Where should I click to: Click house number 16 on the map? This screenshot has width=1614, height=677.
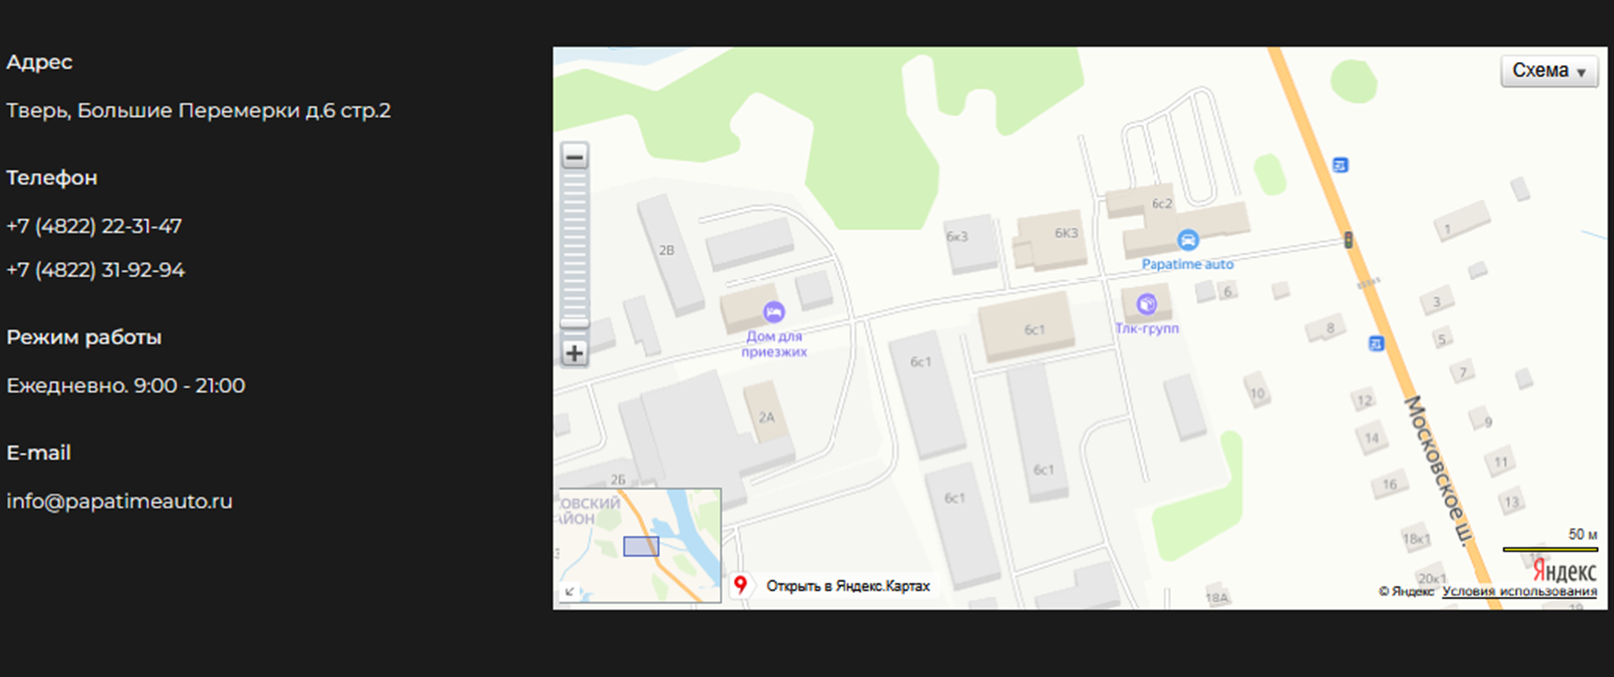tap(1389, 484)
